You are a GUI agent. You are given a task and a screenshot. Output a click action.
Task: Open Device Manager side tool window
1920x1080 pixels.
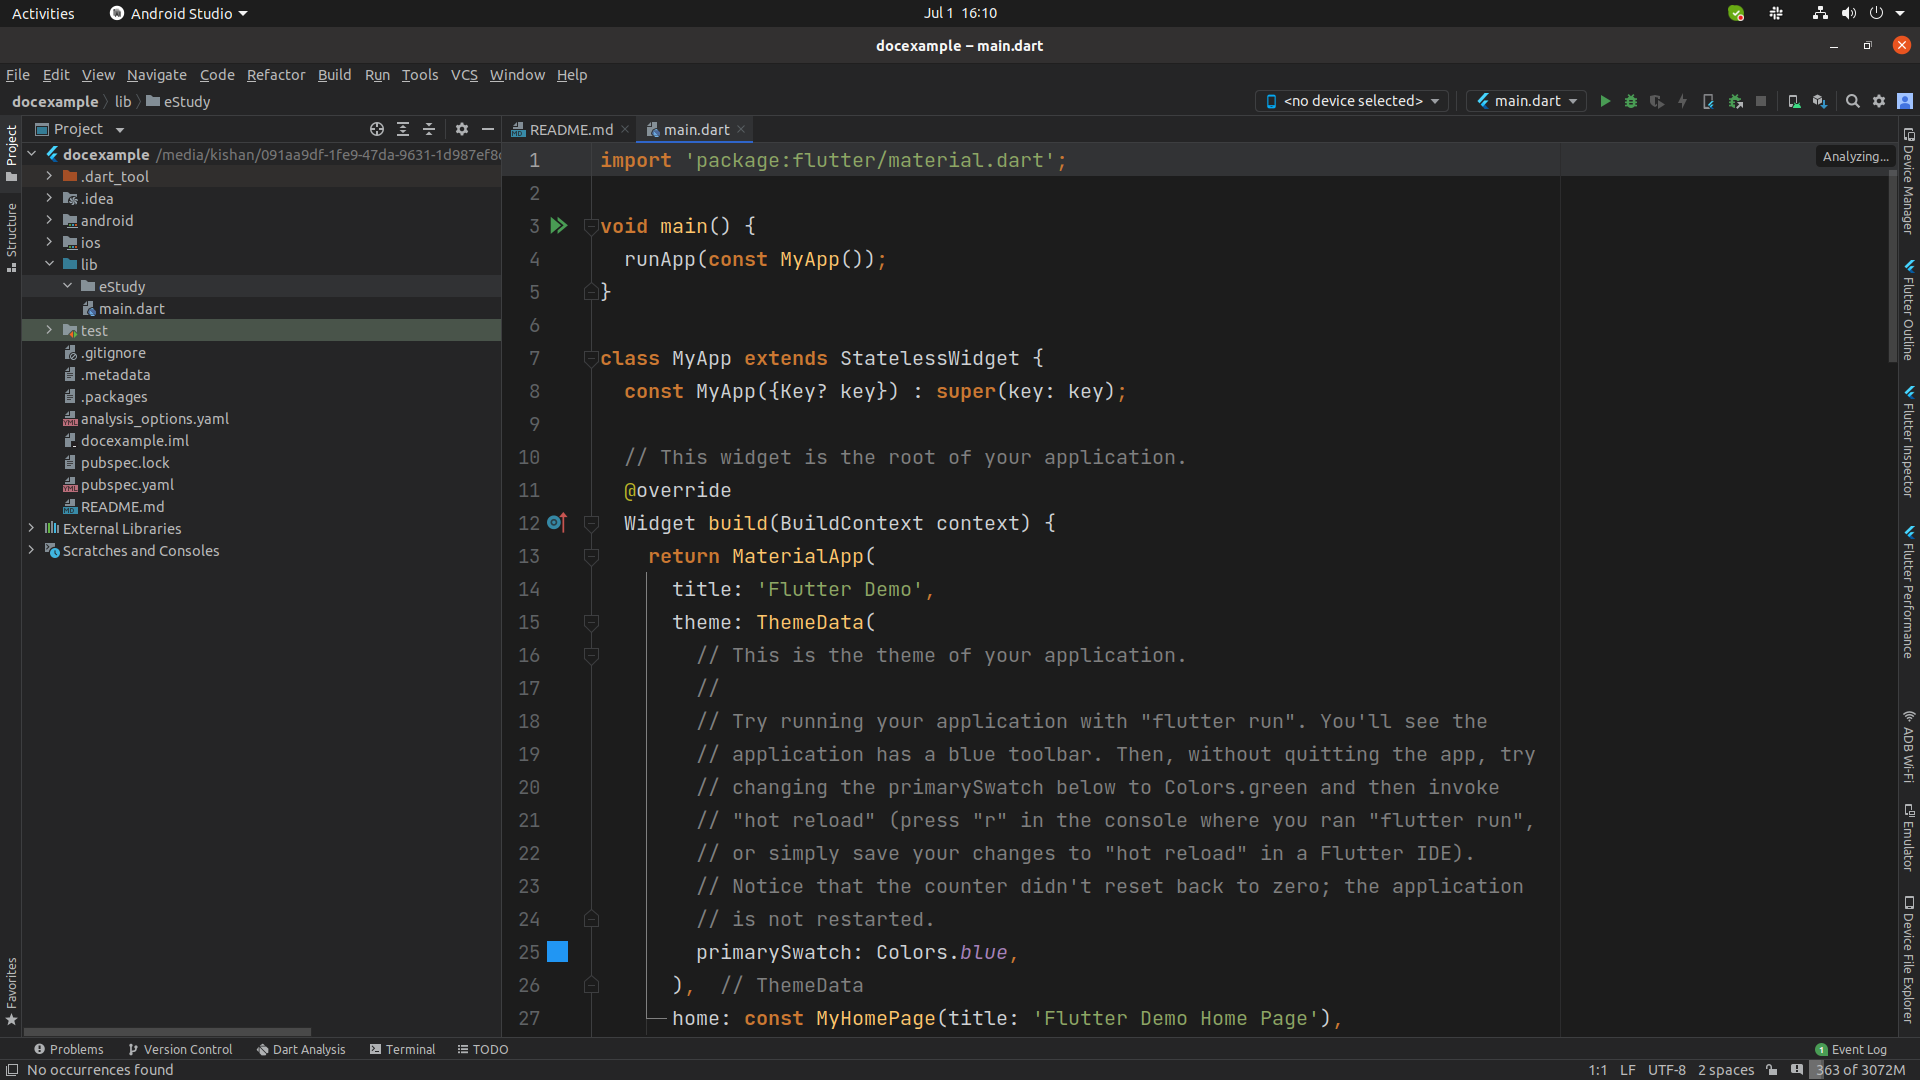tap(1909, 180)
